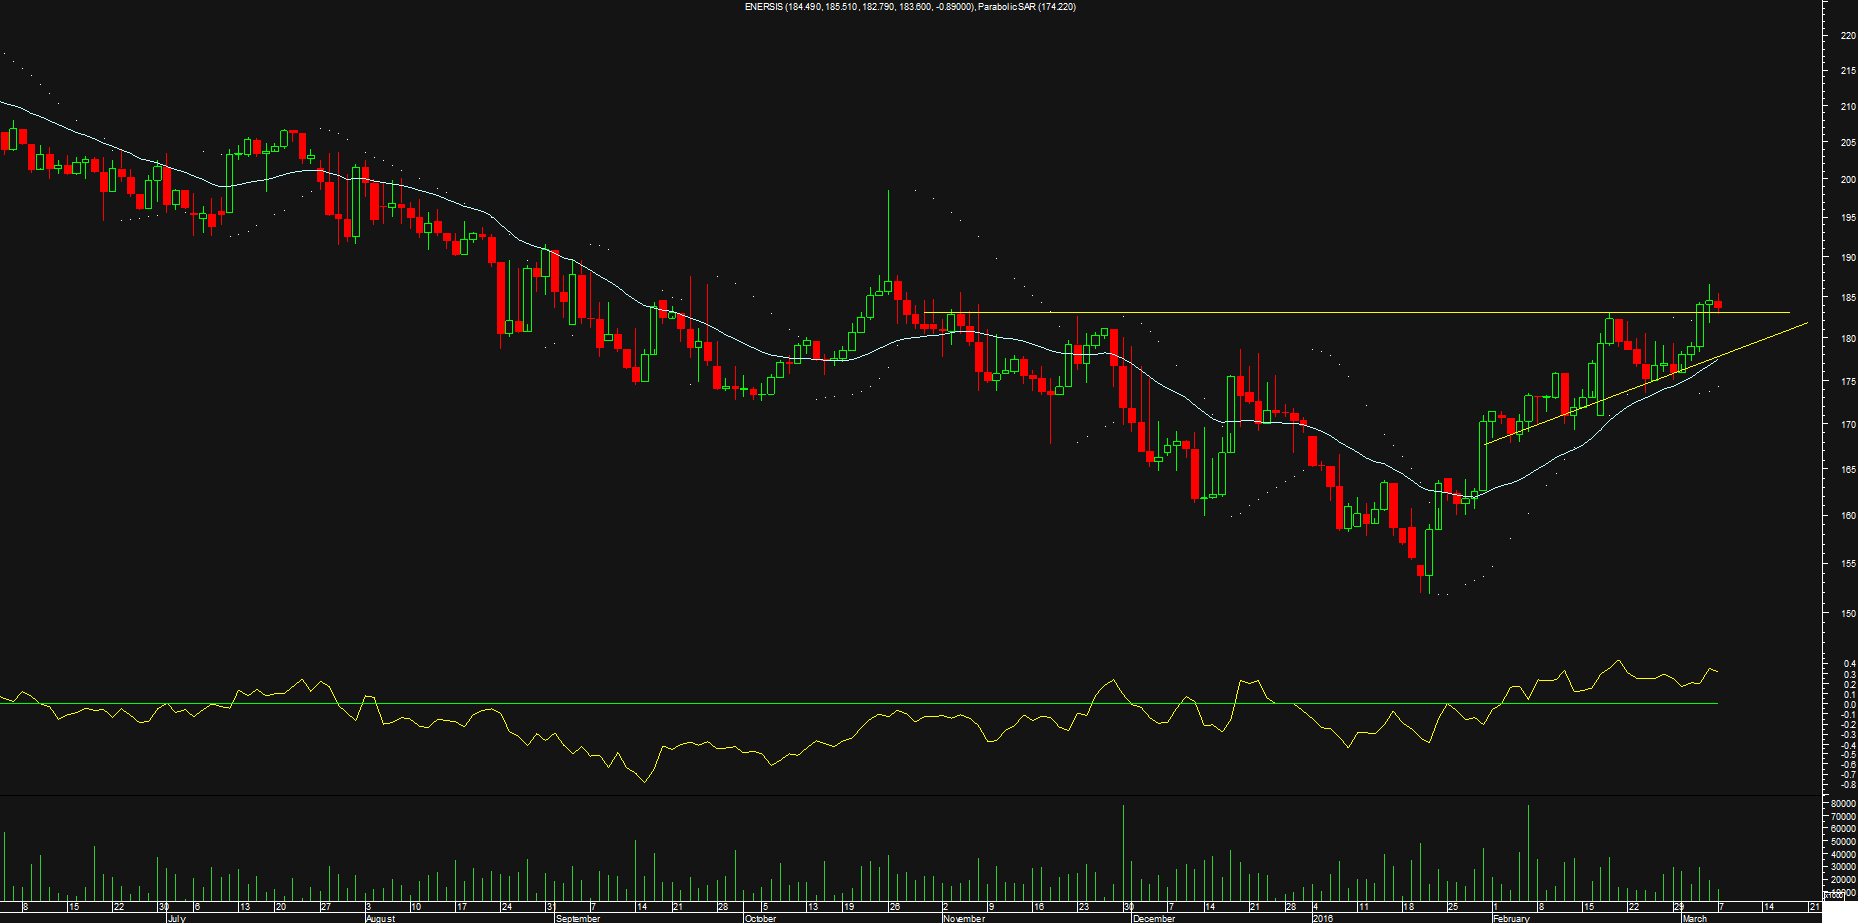The height and width of the screenshot is (923, 1858).
Task: Click the x1000 volume scale label
Action: [1832, 895]
